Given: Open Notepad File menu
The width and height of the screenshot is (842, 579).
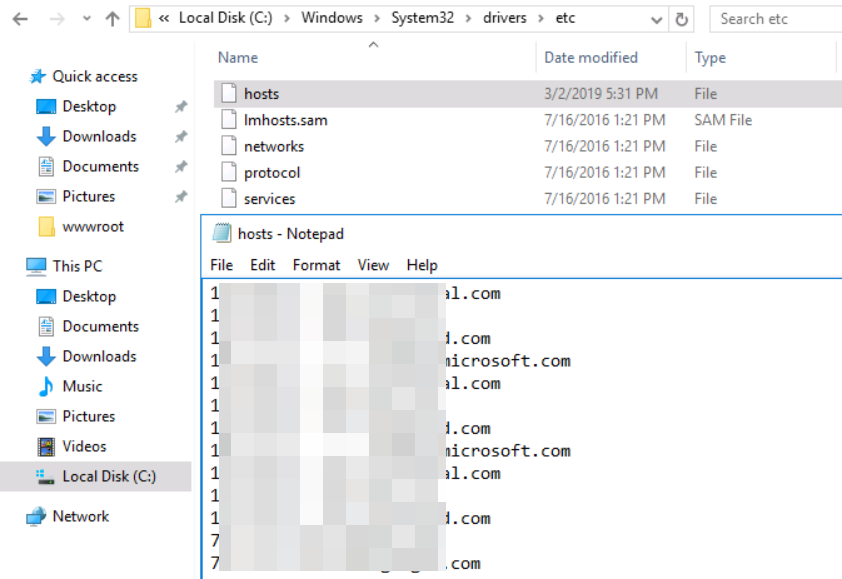Looking at the screenshot, I should [x=221, y=265].
